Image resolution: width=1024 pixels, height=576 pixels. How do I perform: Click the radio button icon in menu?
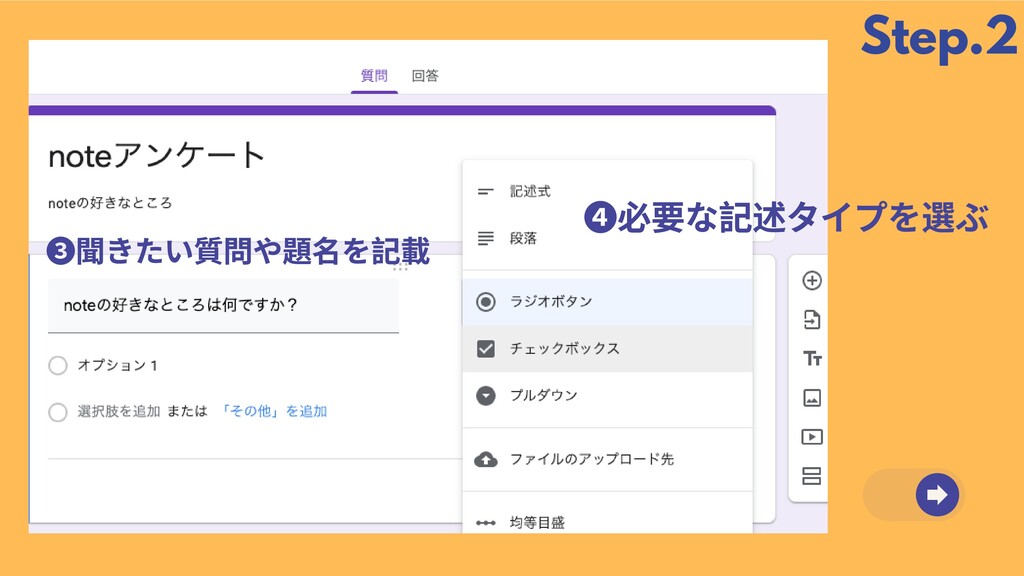click(485, 302)
